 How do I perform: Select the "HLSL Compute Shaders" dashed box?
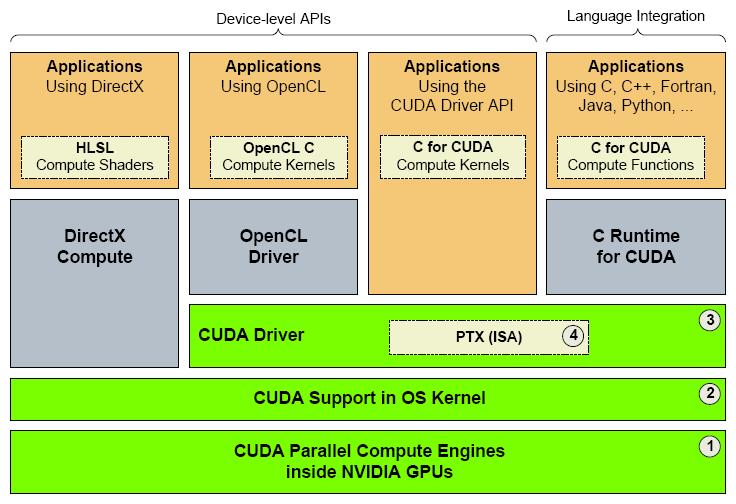(x=95, y=157)
